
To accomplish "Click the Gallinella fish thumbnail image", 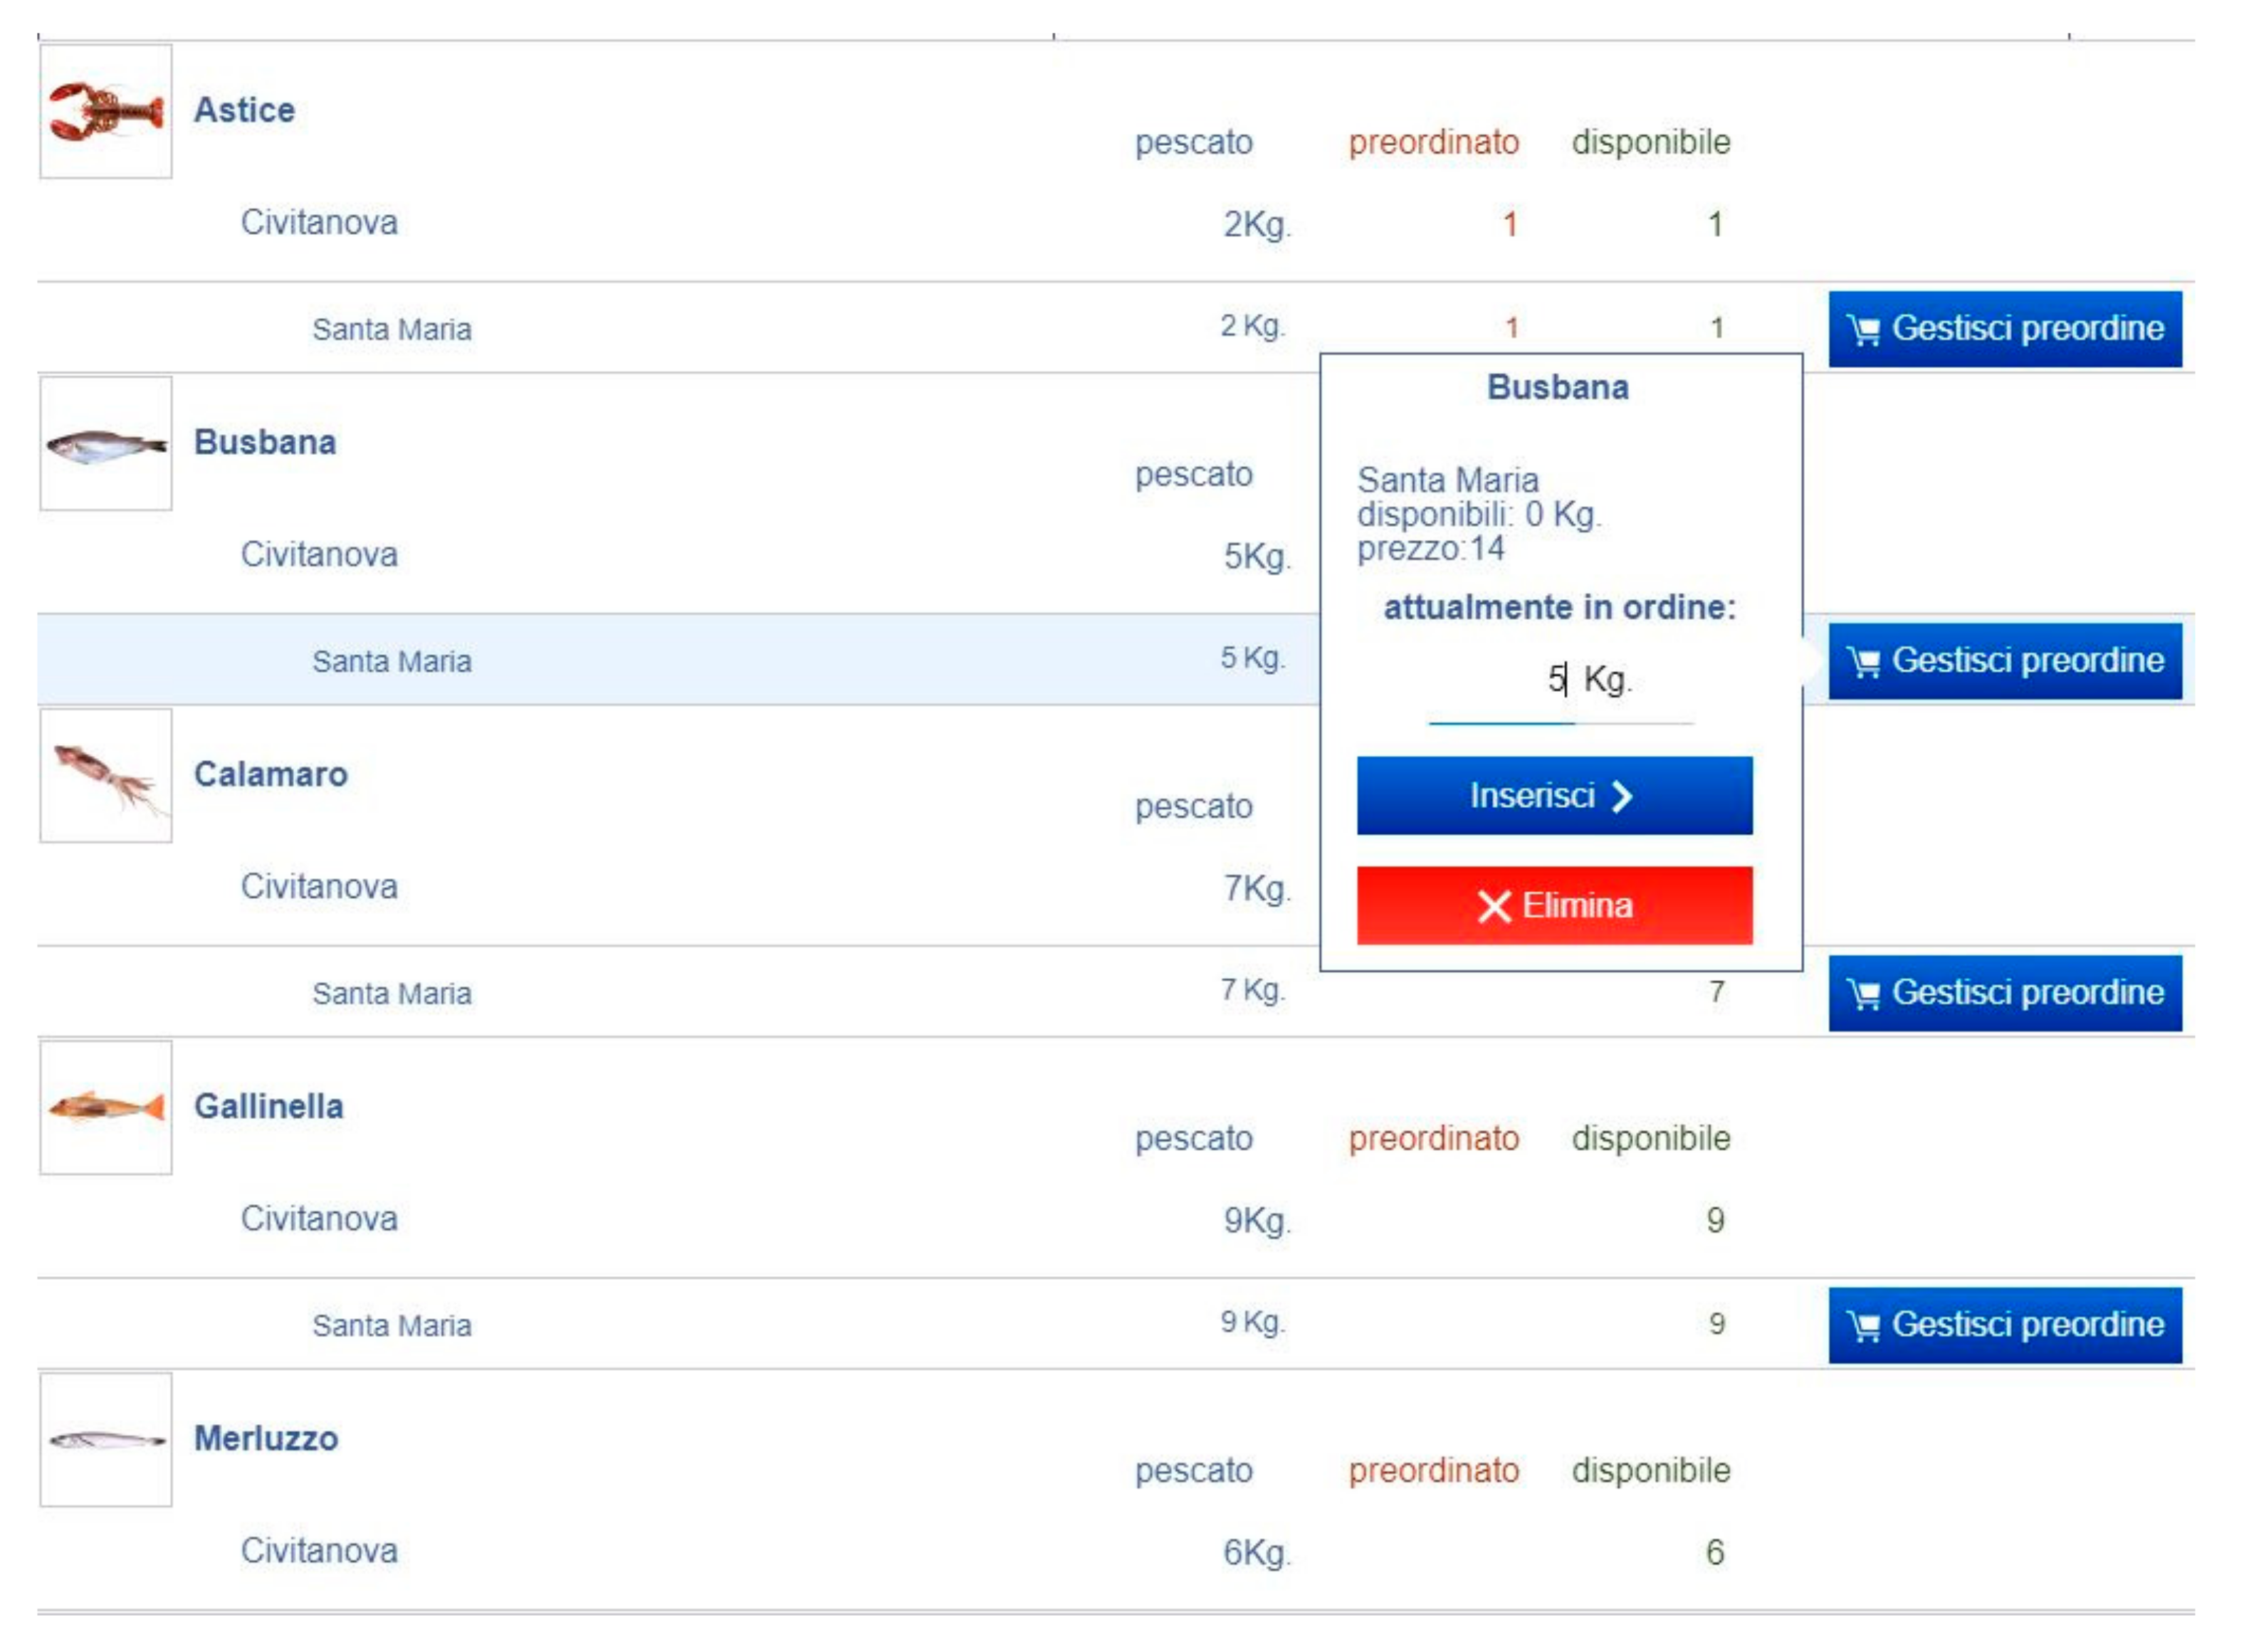I will (106, 1108).
